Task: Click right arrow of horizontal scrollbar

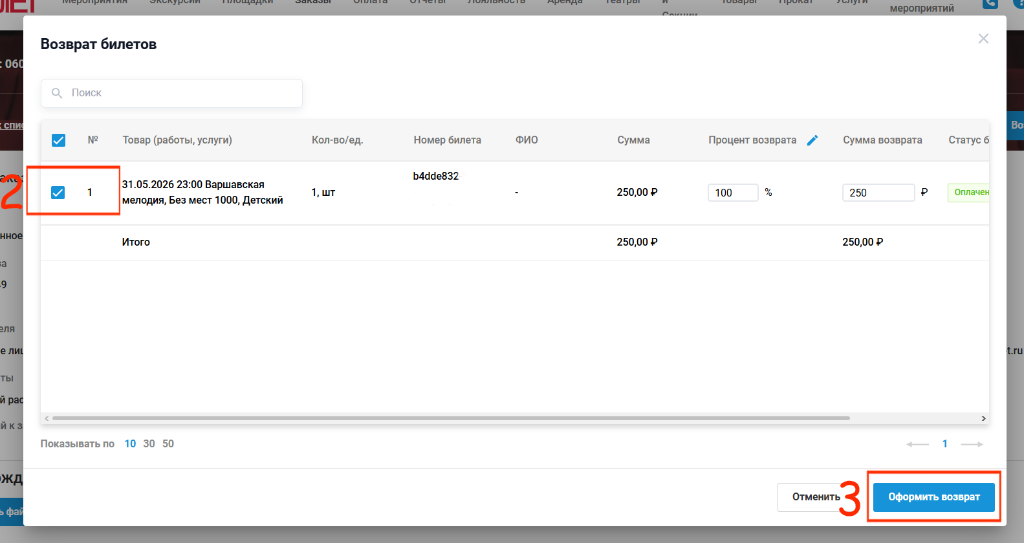Action: coord(984,418)
